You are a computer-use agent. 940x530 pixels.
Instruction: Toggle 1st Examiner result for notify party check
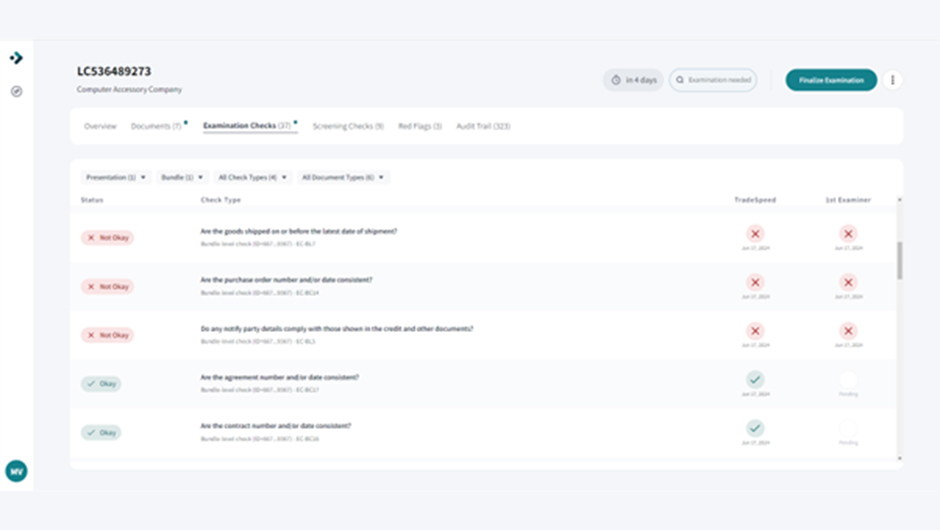[848, 331]
